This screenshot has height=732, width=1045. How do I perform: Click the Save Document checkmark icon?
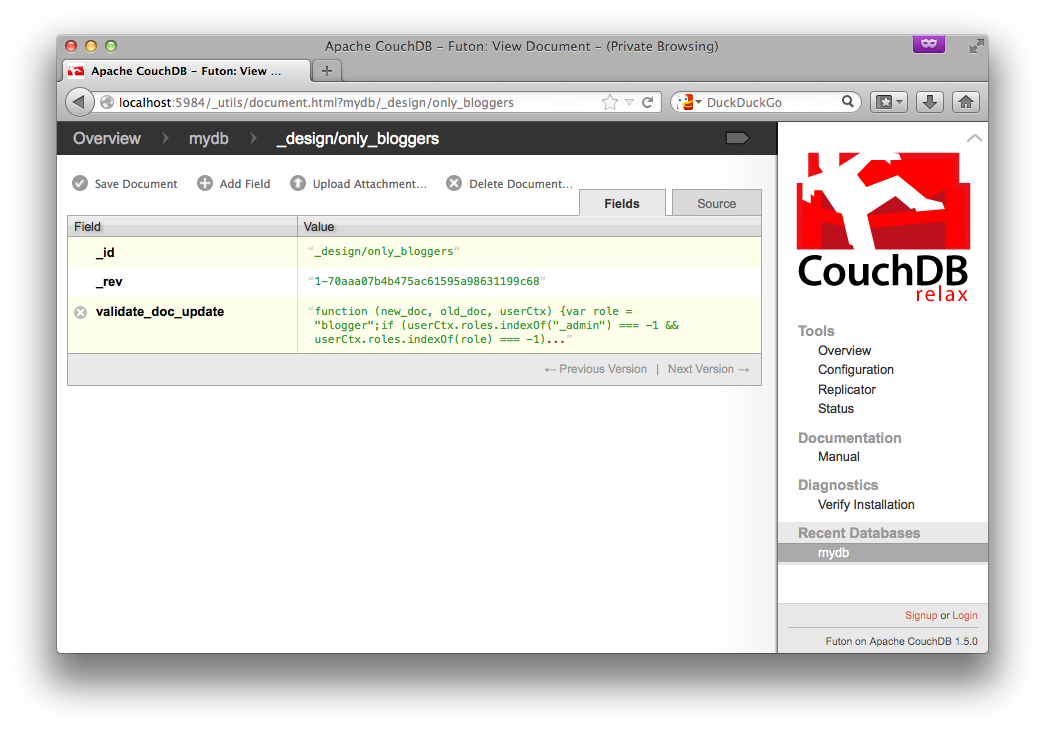(80, 183)
